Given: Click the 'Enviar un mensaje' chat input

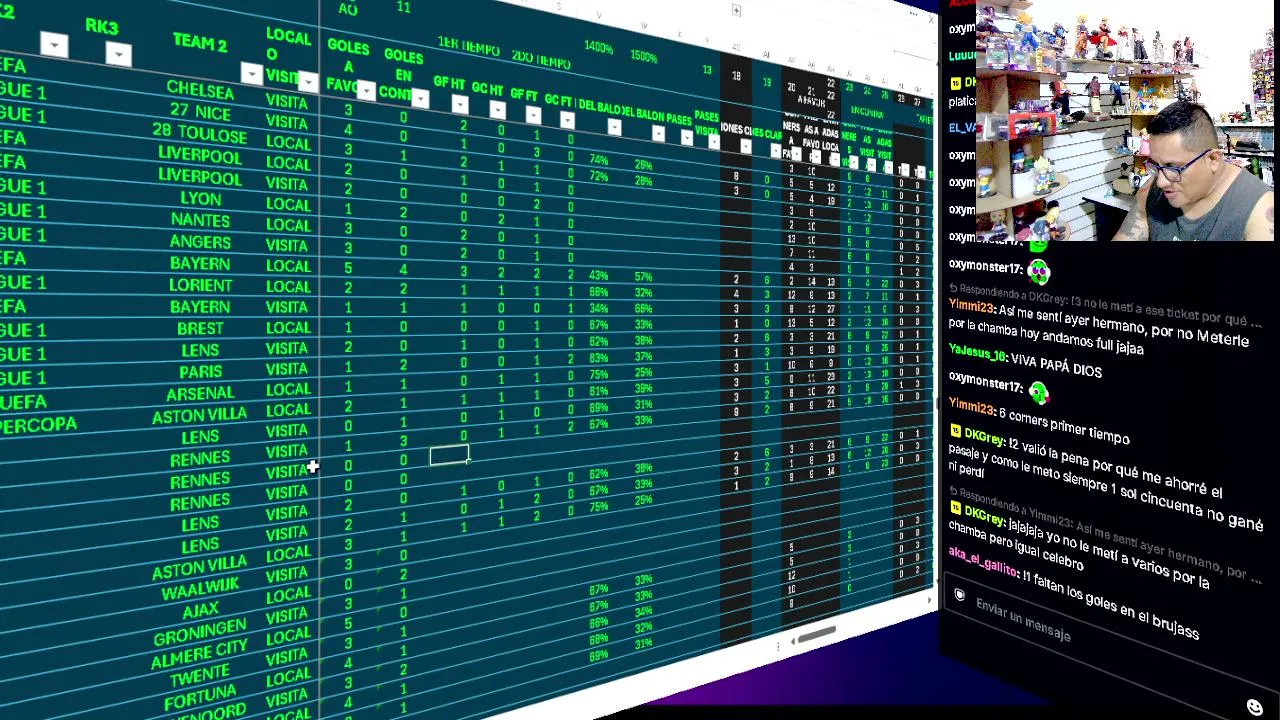Looking at the screenshot, I should (x=1023, y=621).
